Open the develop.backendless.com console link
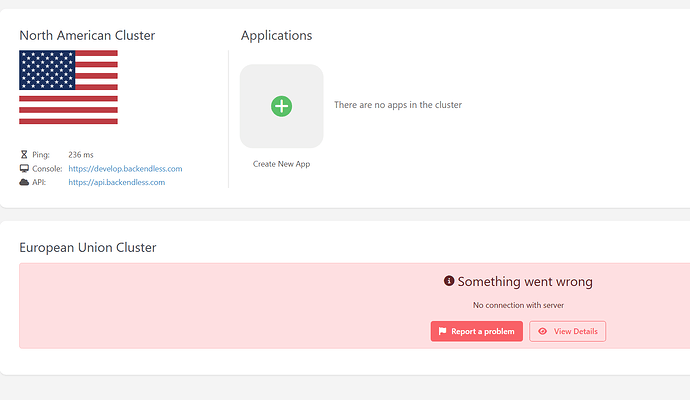The image size is (690, 400). tap(125, 169)
